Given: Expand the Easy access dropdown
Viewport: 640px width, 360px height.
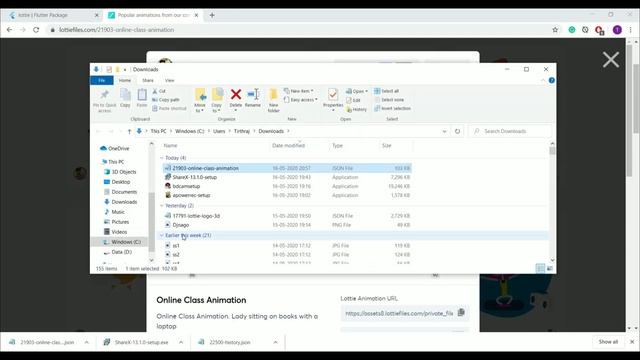Looking at the screenshot, I should [301, 100].
